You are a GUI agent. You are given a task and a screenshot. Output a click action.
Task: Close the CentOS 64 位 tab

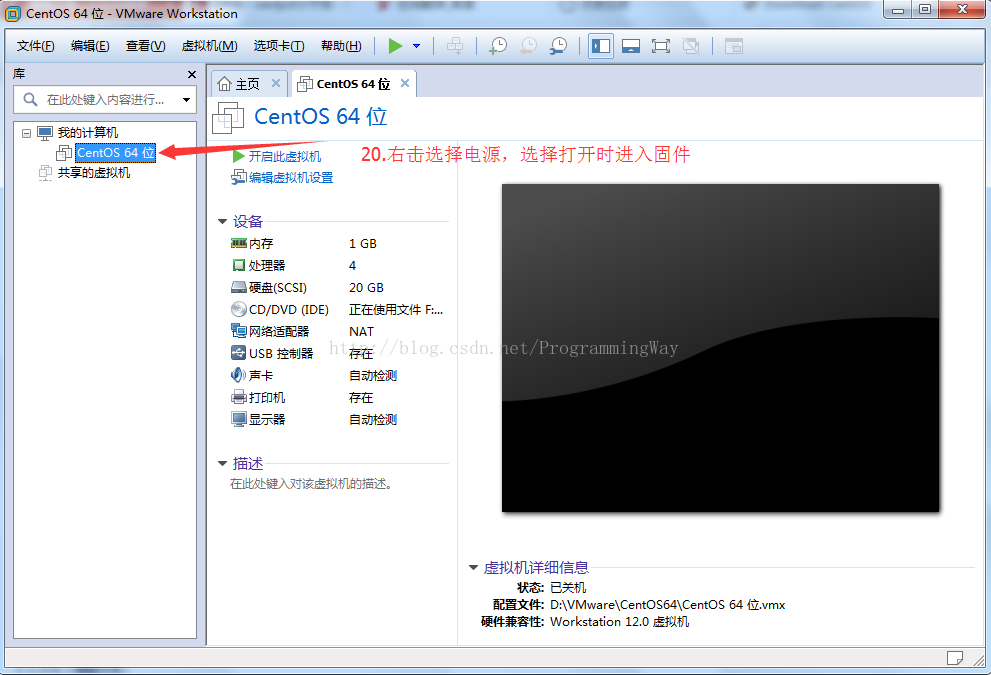[x=405, y=84]
